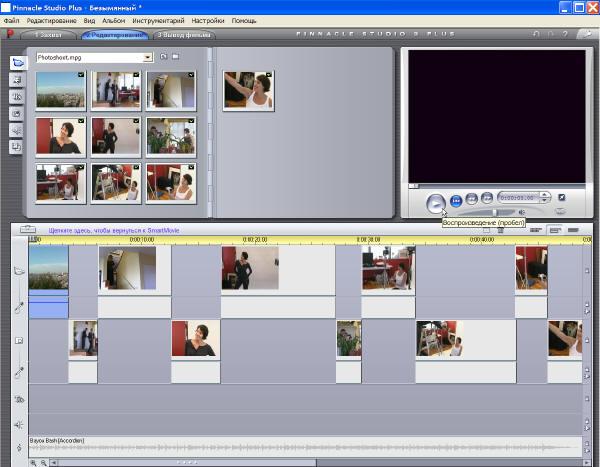Screen dimensions: 600x467
Task: Show the video scenes album tab
Action: 18,63
